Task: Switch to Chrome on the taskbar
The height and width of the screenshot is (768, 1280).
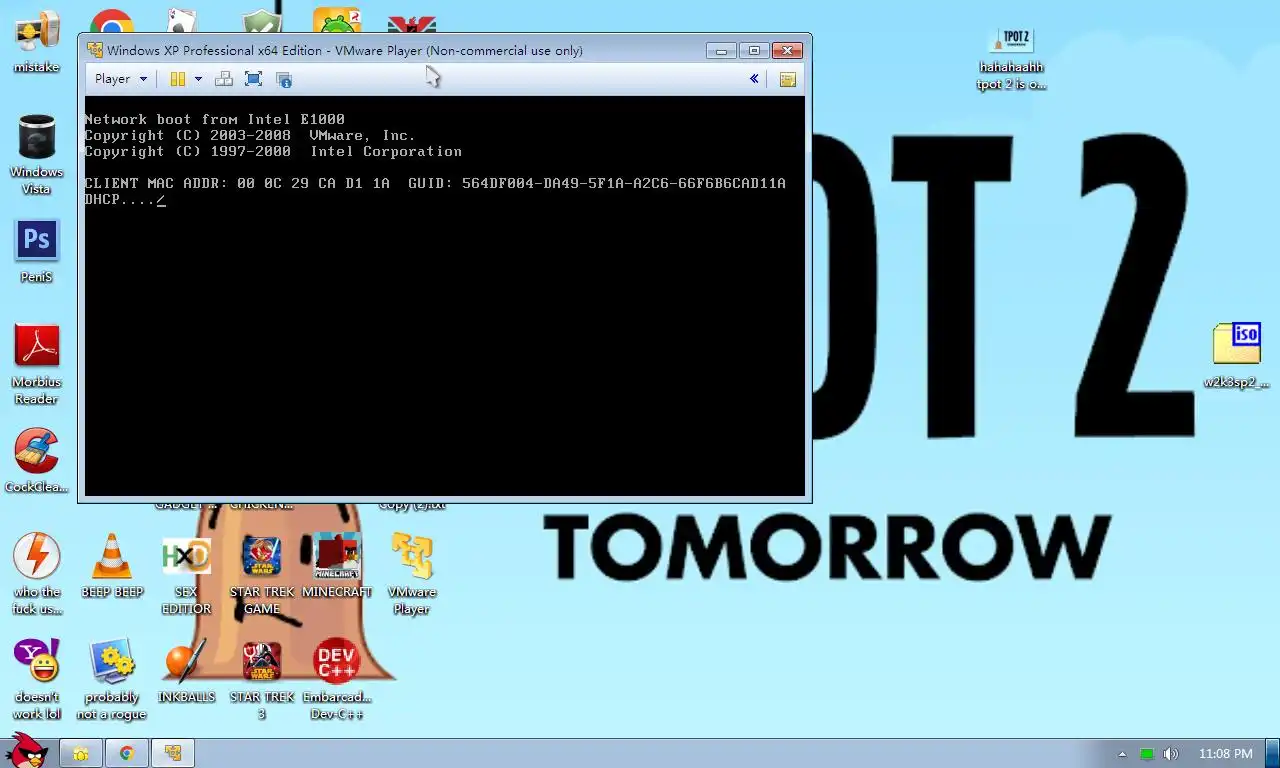Action: 127,753
